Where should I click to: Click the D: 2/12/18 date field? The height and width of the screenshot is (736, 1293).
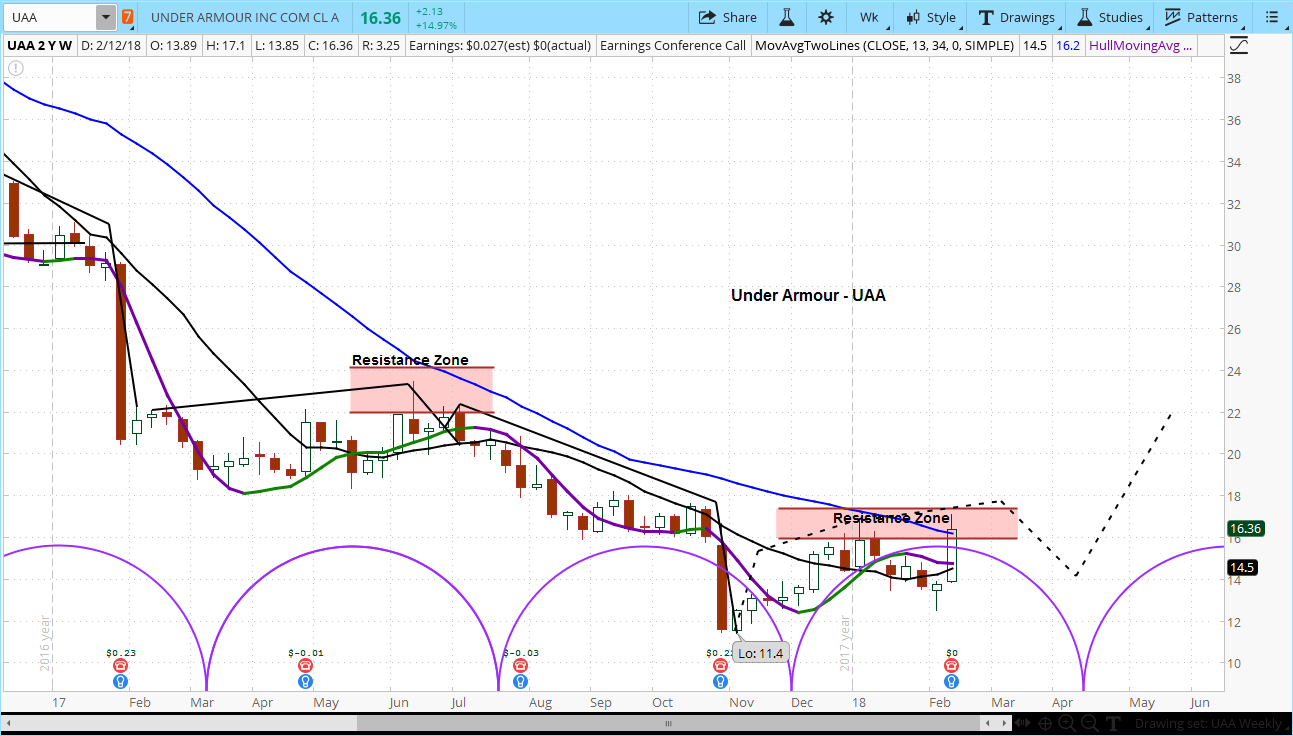pos(113,45)
